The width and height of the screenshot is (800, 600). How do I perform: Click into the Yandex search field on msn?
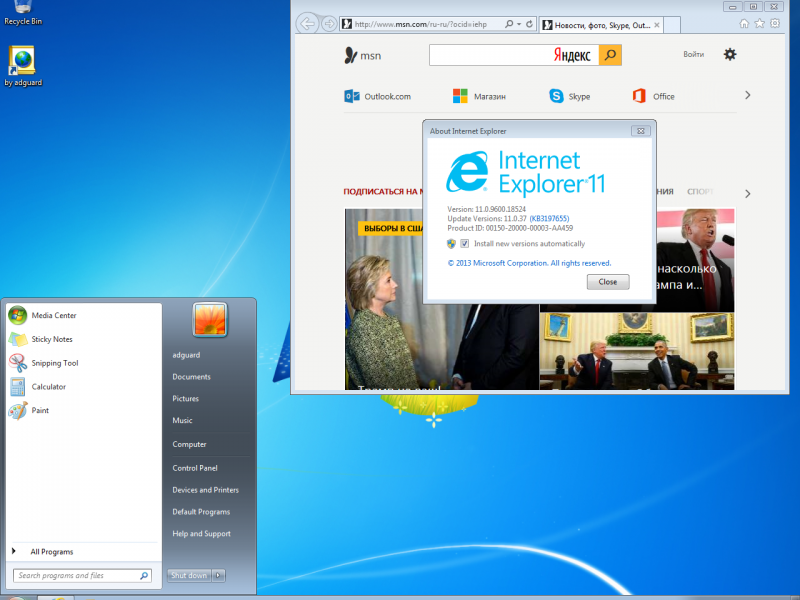pos(514,55)
